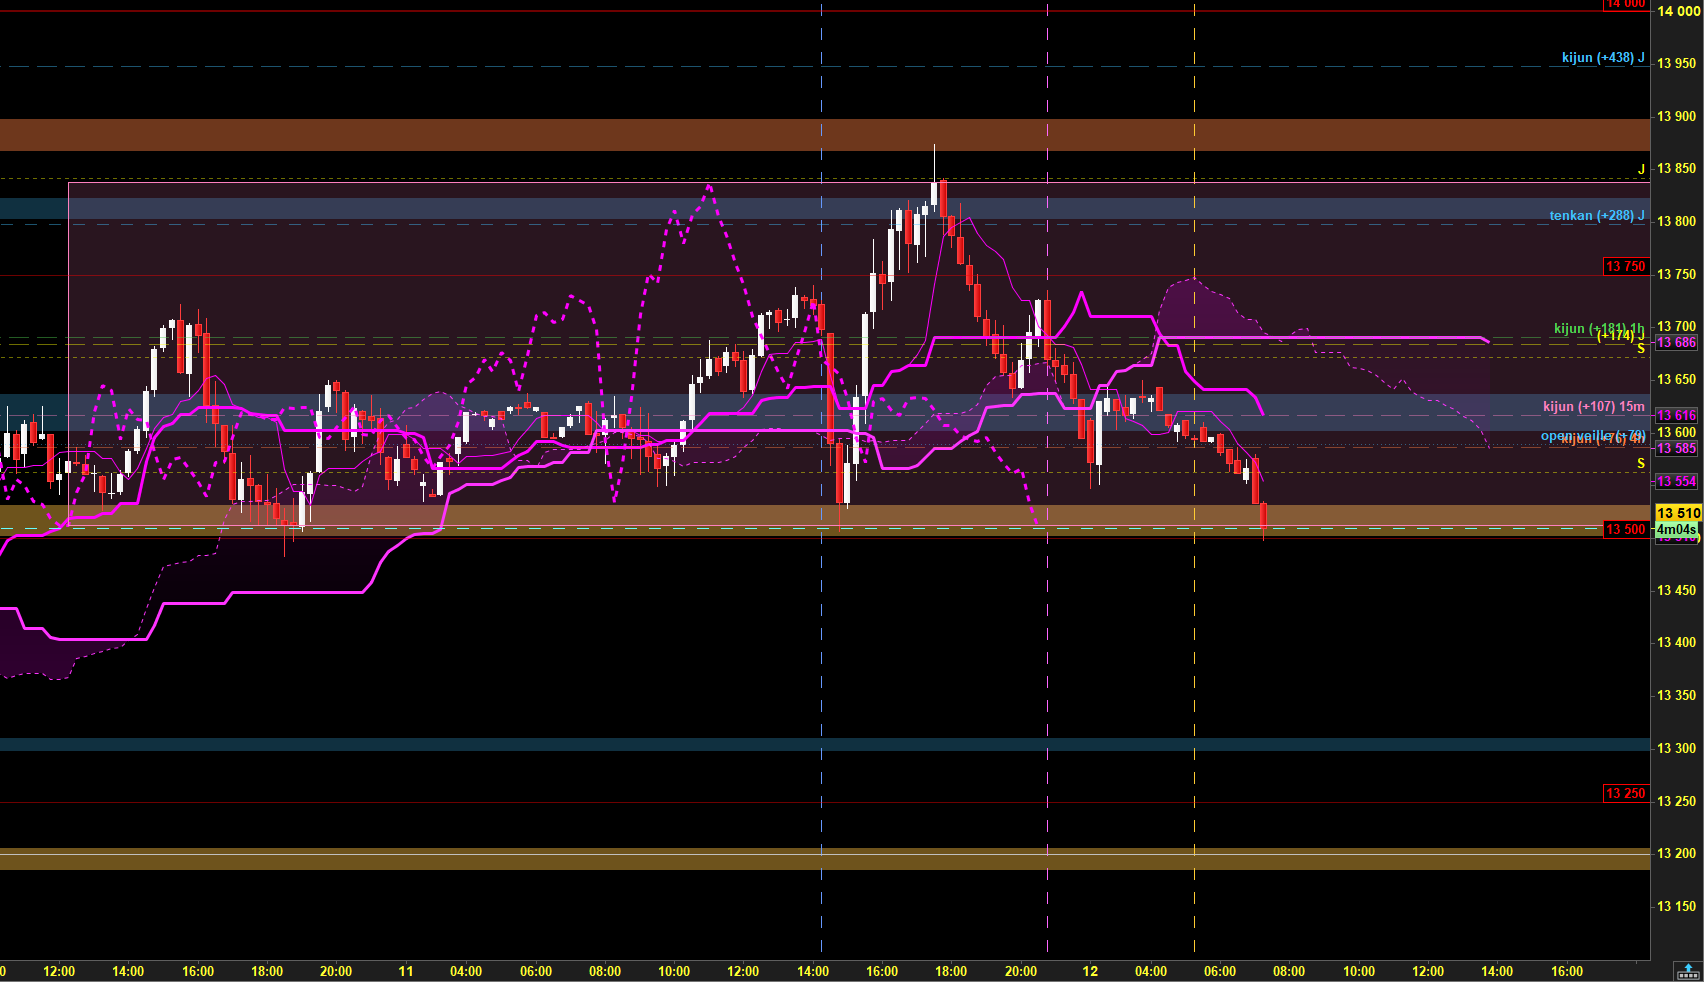
Task: Select the red 13 250 price level label
Action: 1626,793
